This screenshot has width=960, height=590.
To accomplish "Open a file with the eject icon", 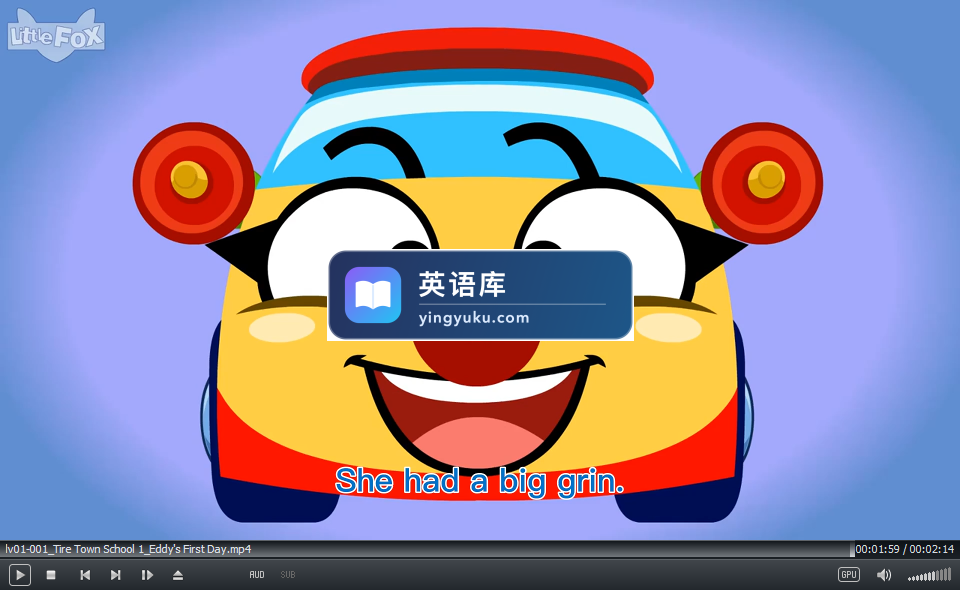I will point(178,575).
